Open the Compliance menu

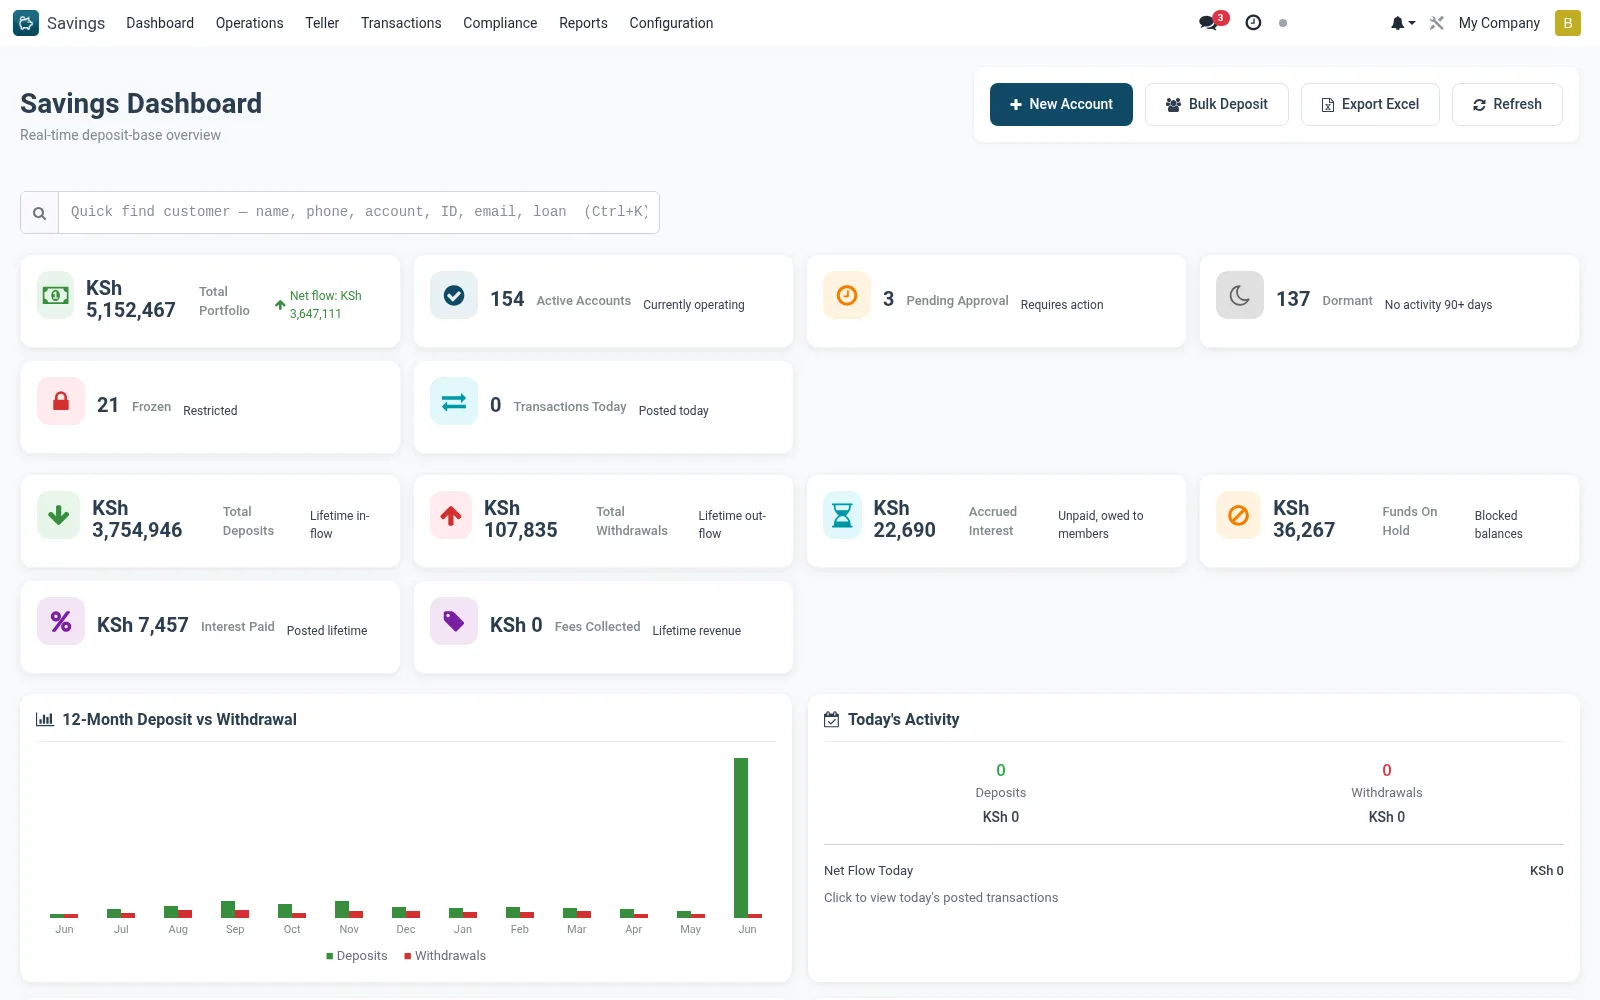500,23
